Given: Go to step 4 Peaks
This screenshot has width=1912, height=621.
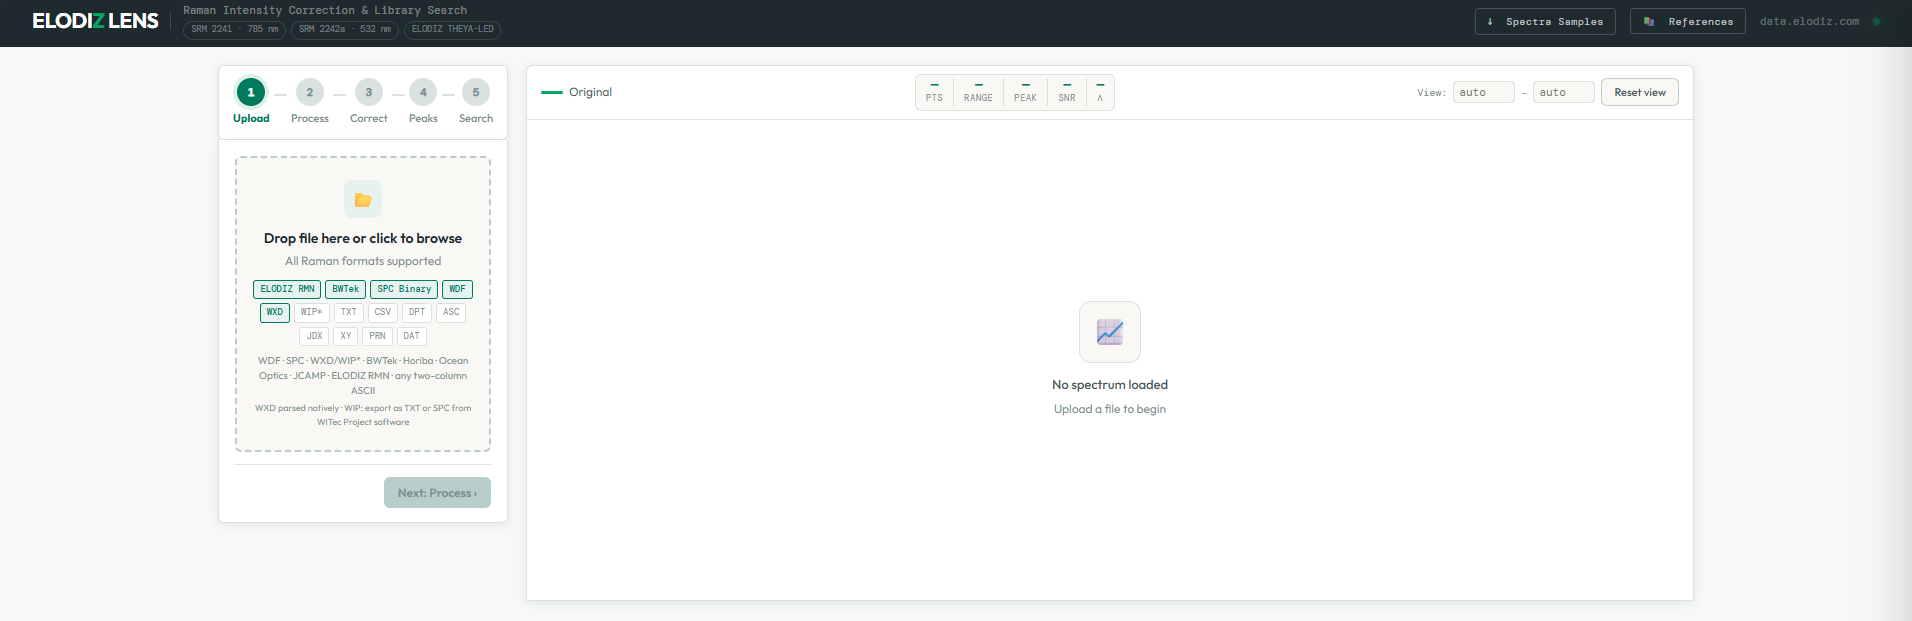Looking at the screenshot, I should click(423, 101).
